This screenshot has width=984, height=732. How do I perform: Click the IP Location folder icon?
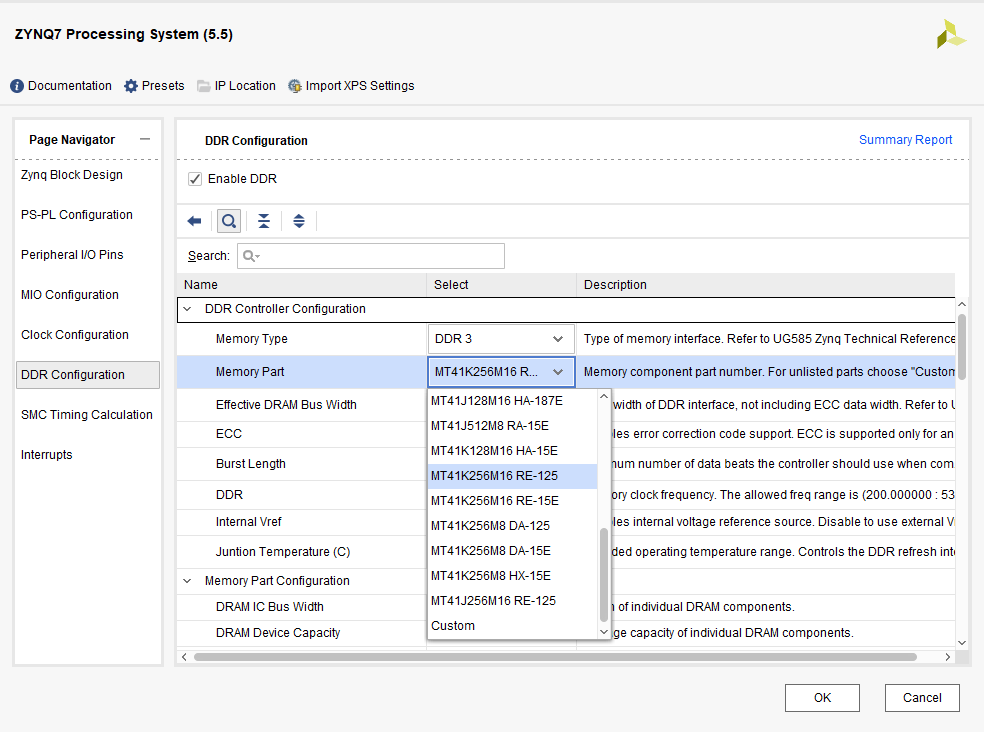(x=203, y=86)
